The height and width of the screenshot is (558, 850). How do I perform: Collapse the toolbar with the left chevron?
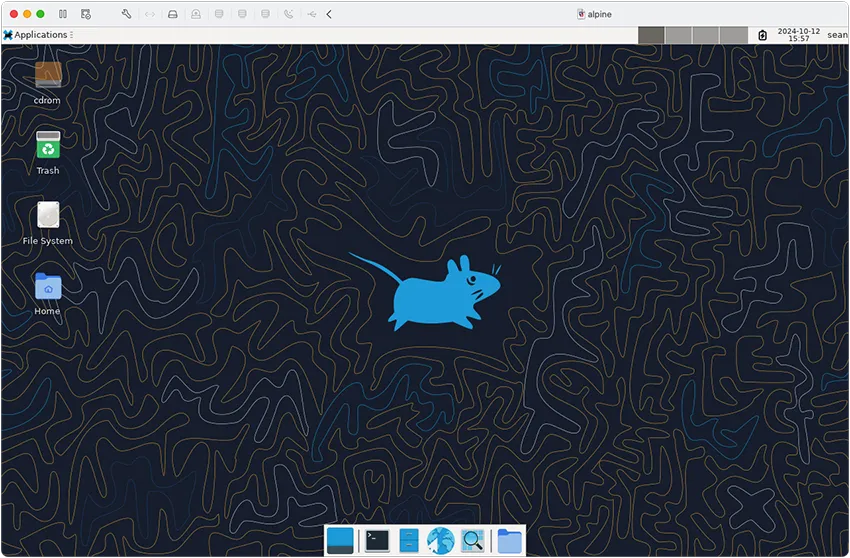coord(329,14)
